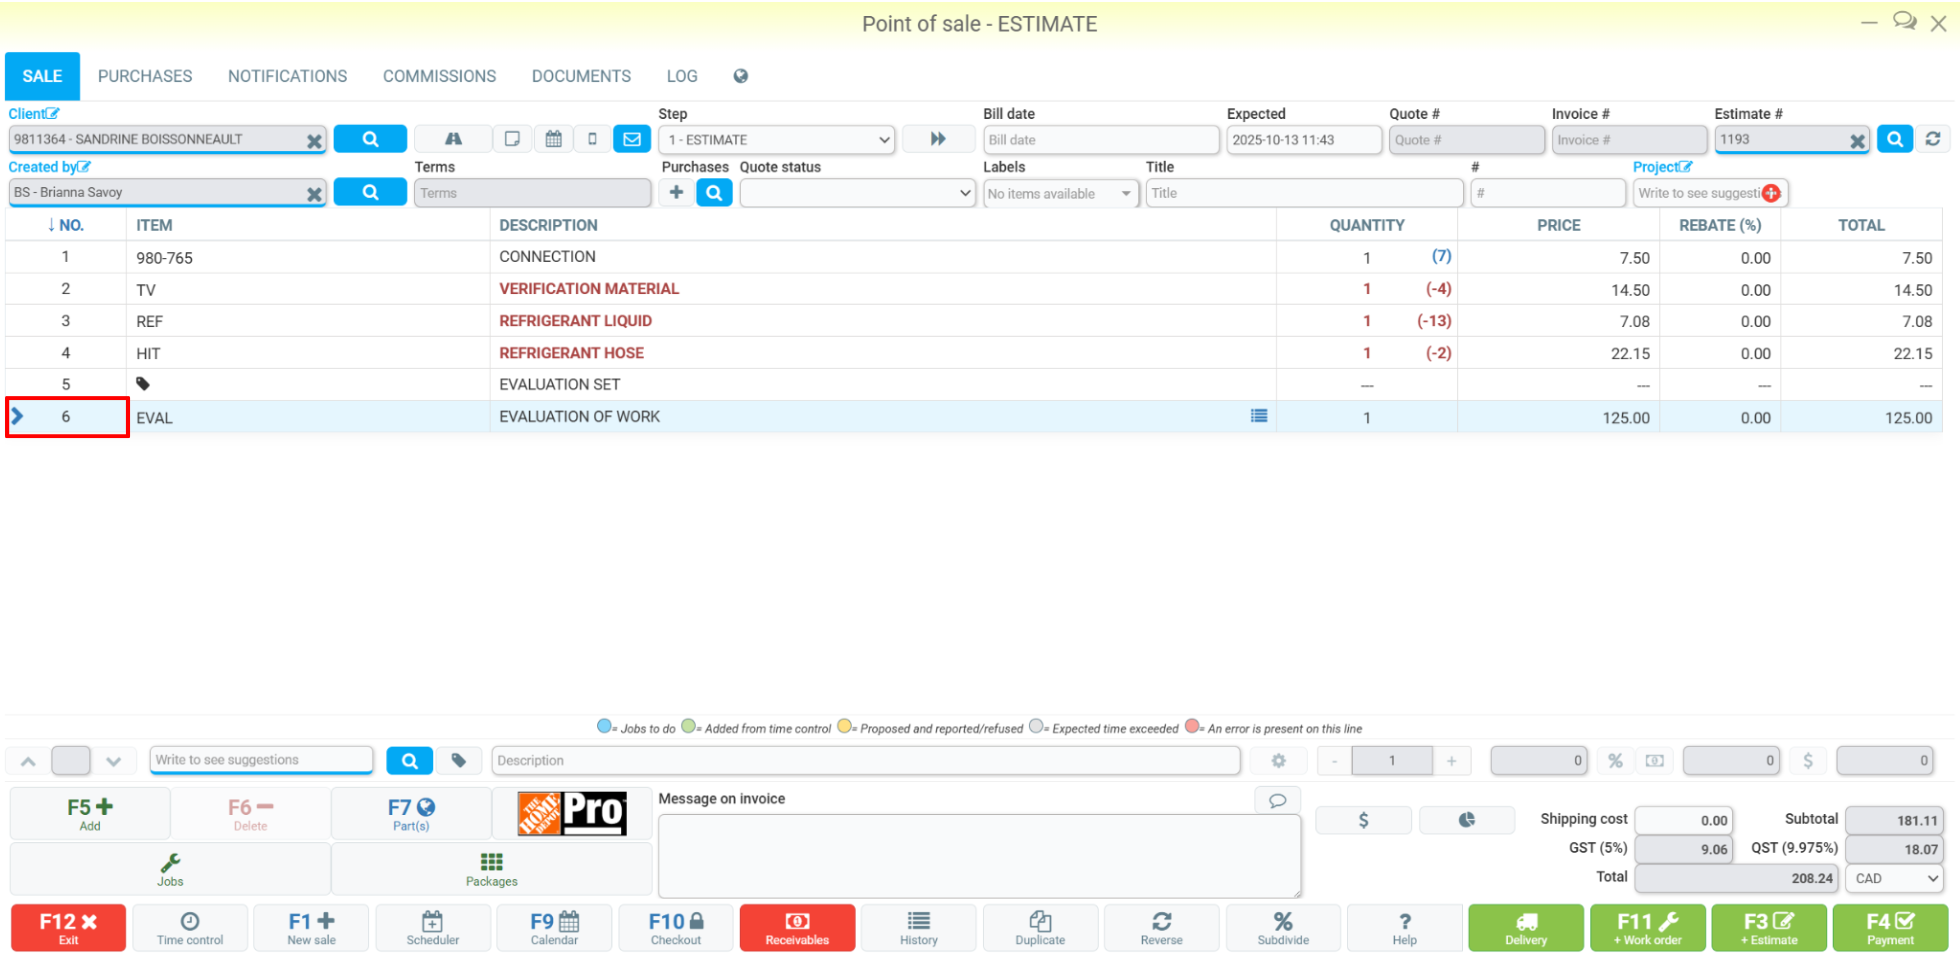The width and height of the screenshot is (1960, 957).
Task: Expand the Step dropdown showing 1 - ESTIMATE
Action: click(777, 140)
